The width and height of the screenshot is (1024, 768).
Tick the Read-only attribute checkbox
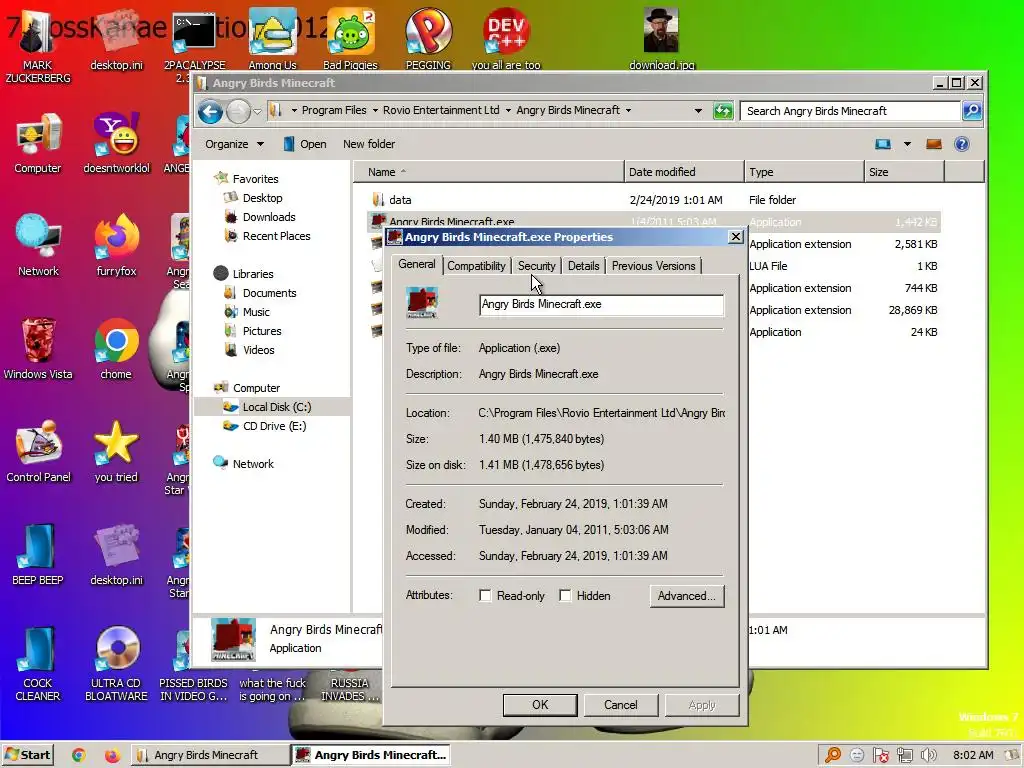pos(485,596)
